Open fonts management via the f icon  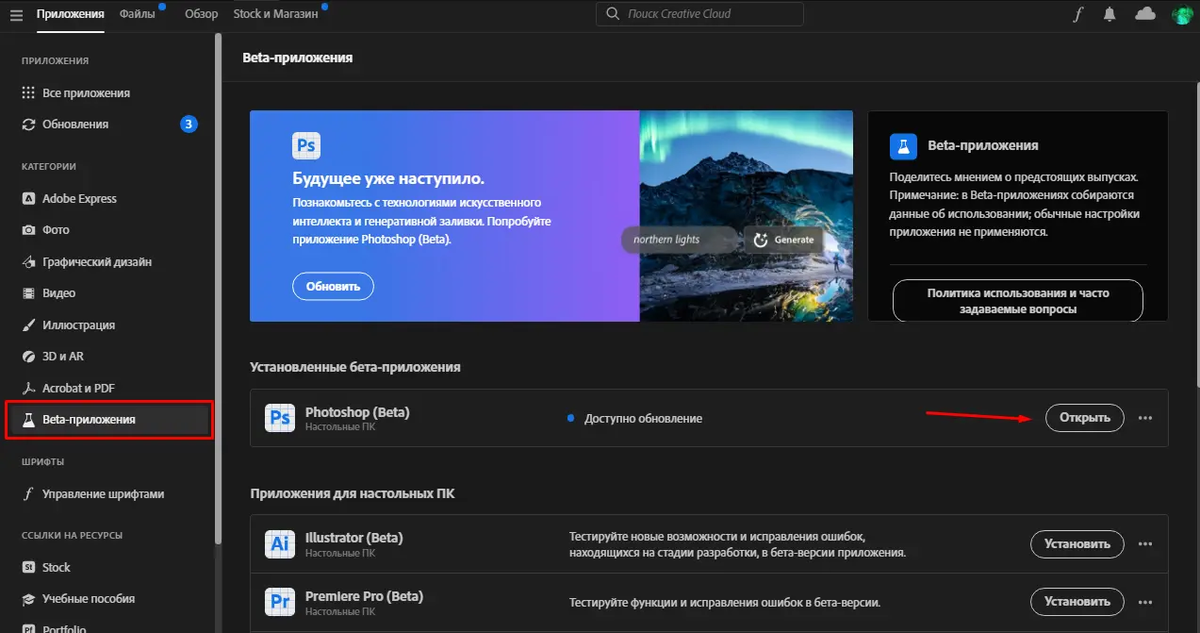pos(1076,14)
